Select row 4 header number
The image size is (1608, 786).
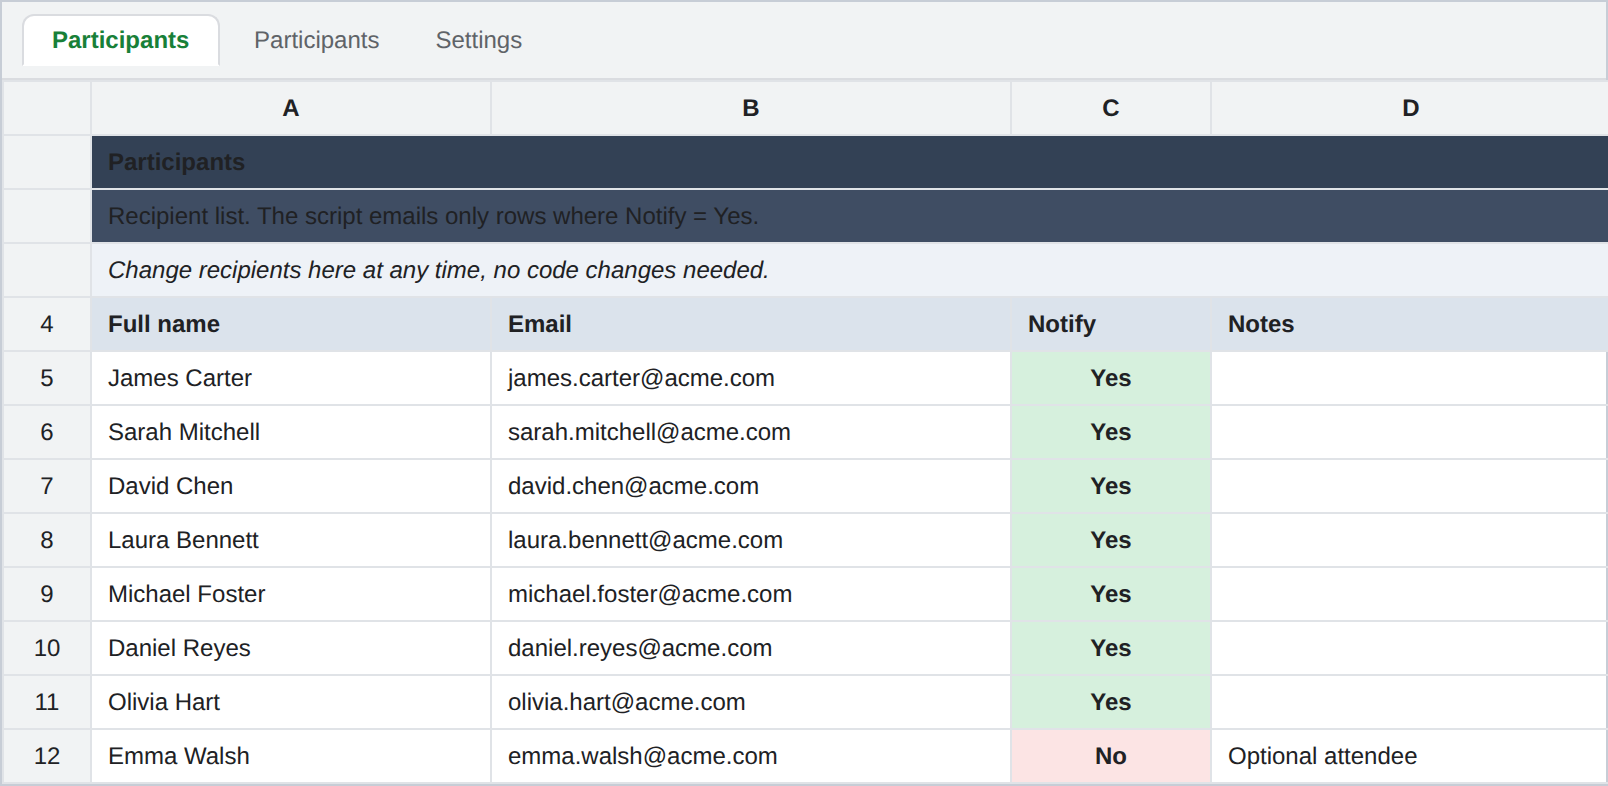click(47, 324)
